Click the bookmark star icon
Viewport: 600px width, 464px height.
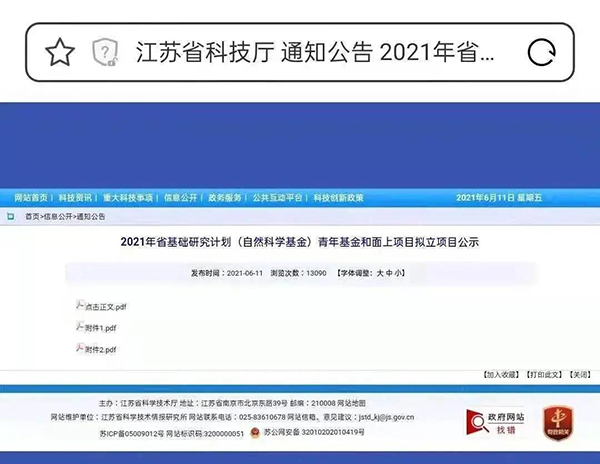60,51
